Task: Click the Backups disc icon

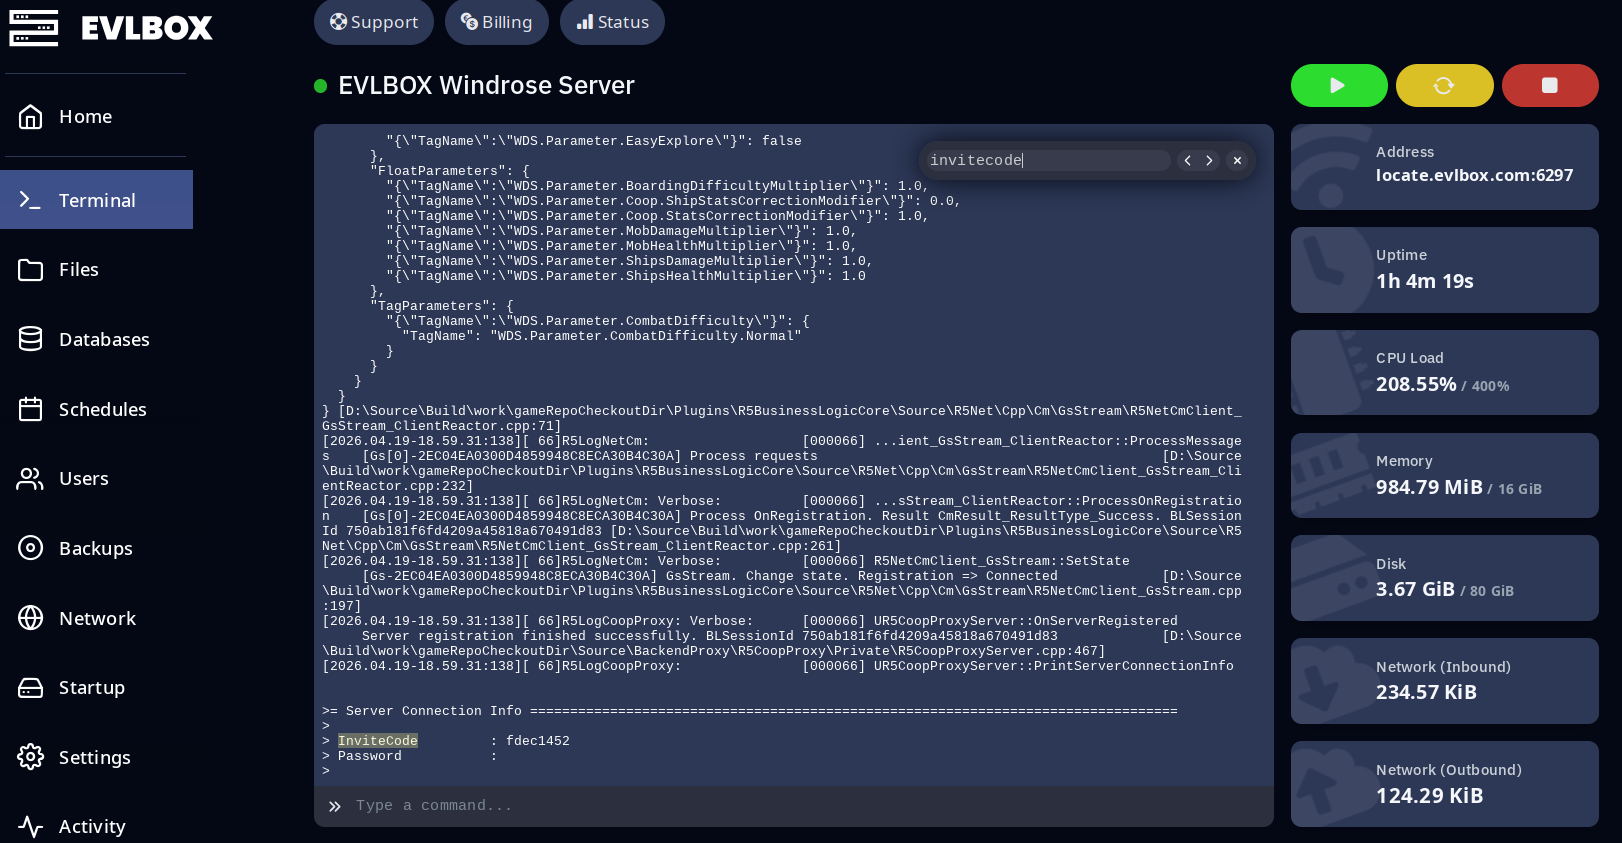Action: coord(31,548)
